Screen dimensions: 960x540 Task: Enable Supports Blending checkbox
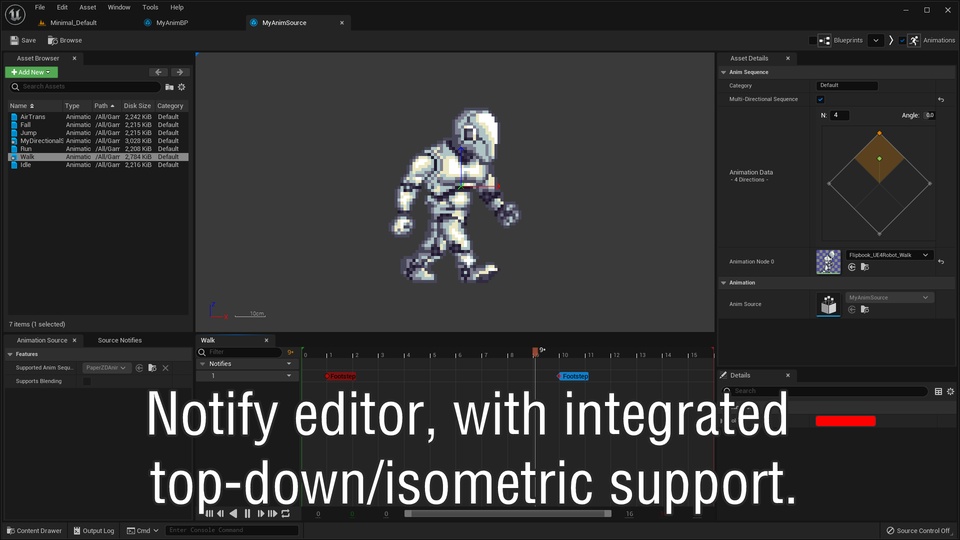tap(87, 381)
